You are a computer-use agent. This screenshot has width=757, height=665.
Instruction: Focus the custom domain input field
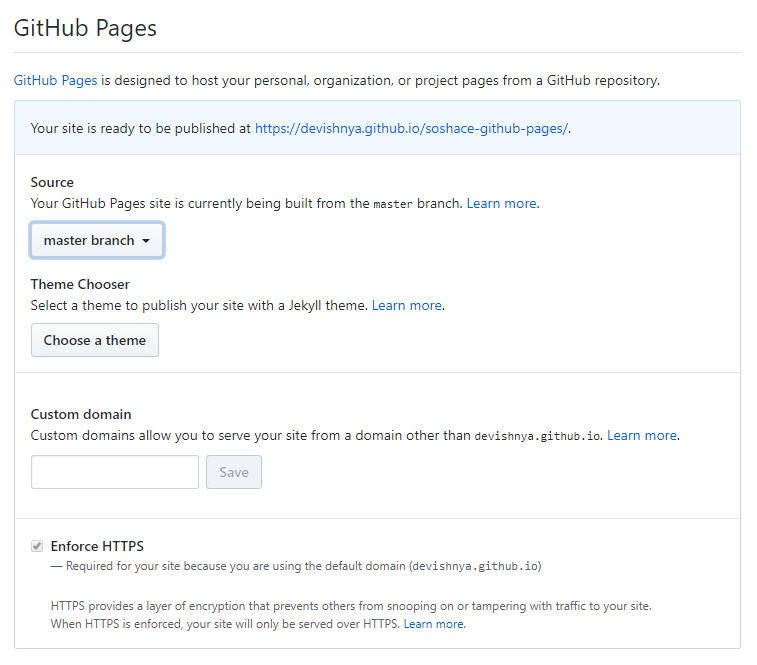(115, 472)
